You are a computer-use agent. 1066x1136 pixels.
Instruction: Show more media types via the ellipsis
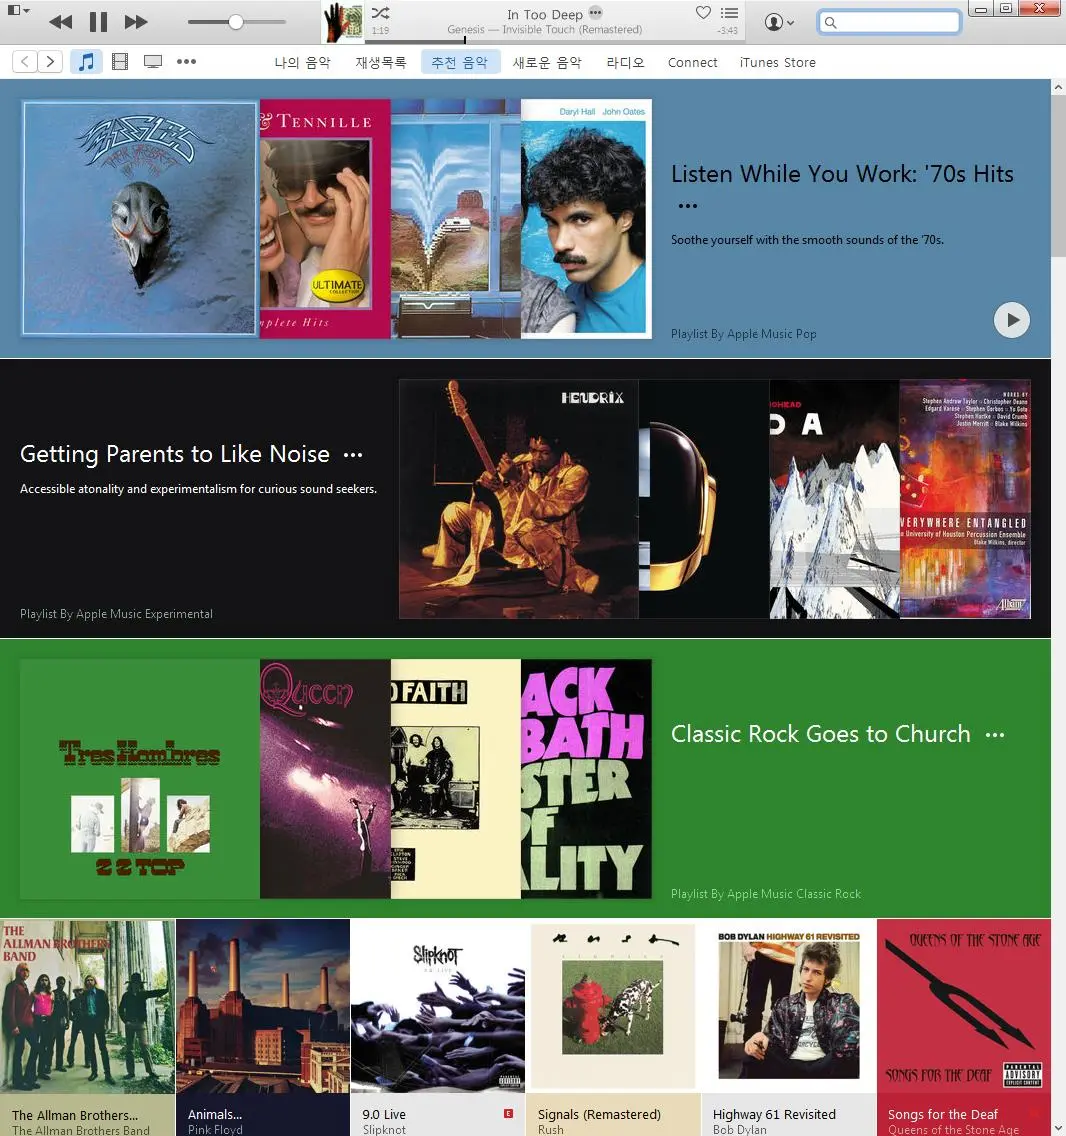[x=186, y=62]
